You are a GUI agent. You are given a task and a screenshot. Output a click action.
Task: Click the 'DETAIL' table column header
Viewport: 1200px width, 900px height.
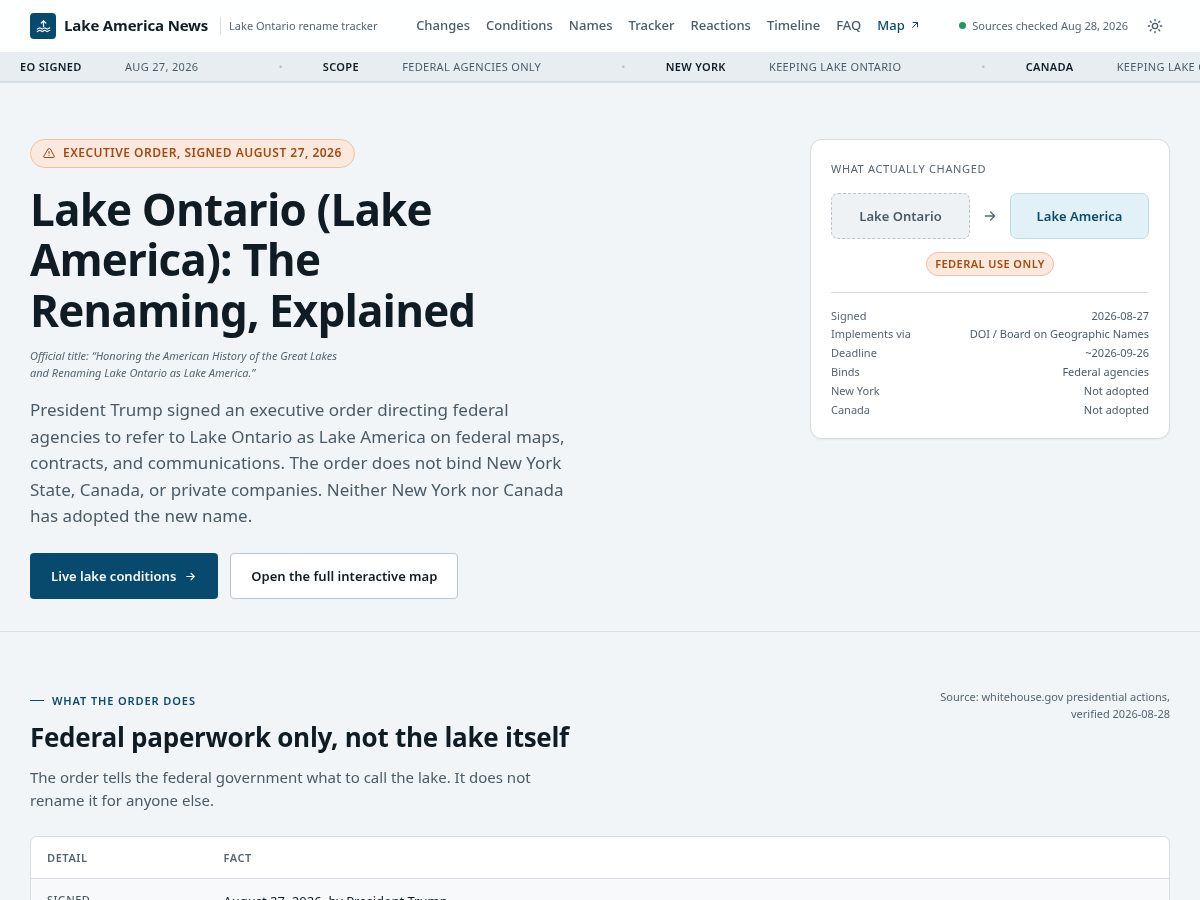pos(67,858)
